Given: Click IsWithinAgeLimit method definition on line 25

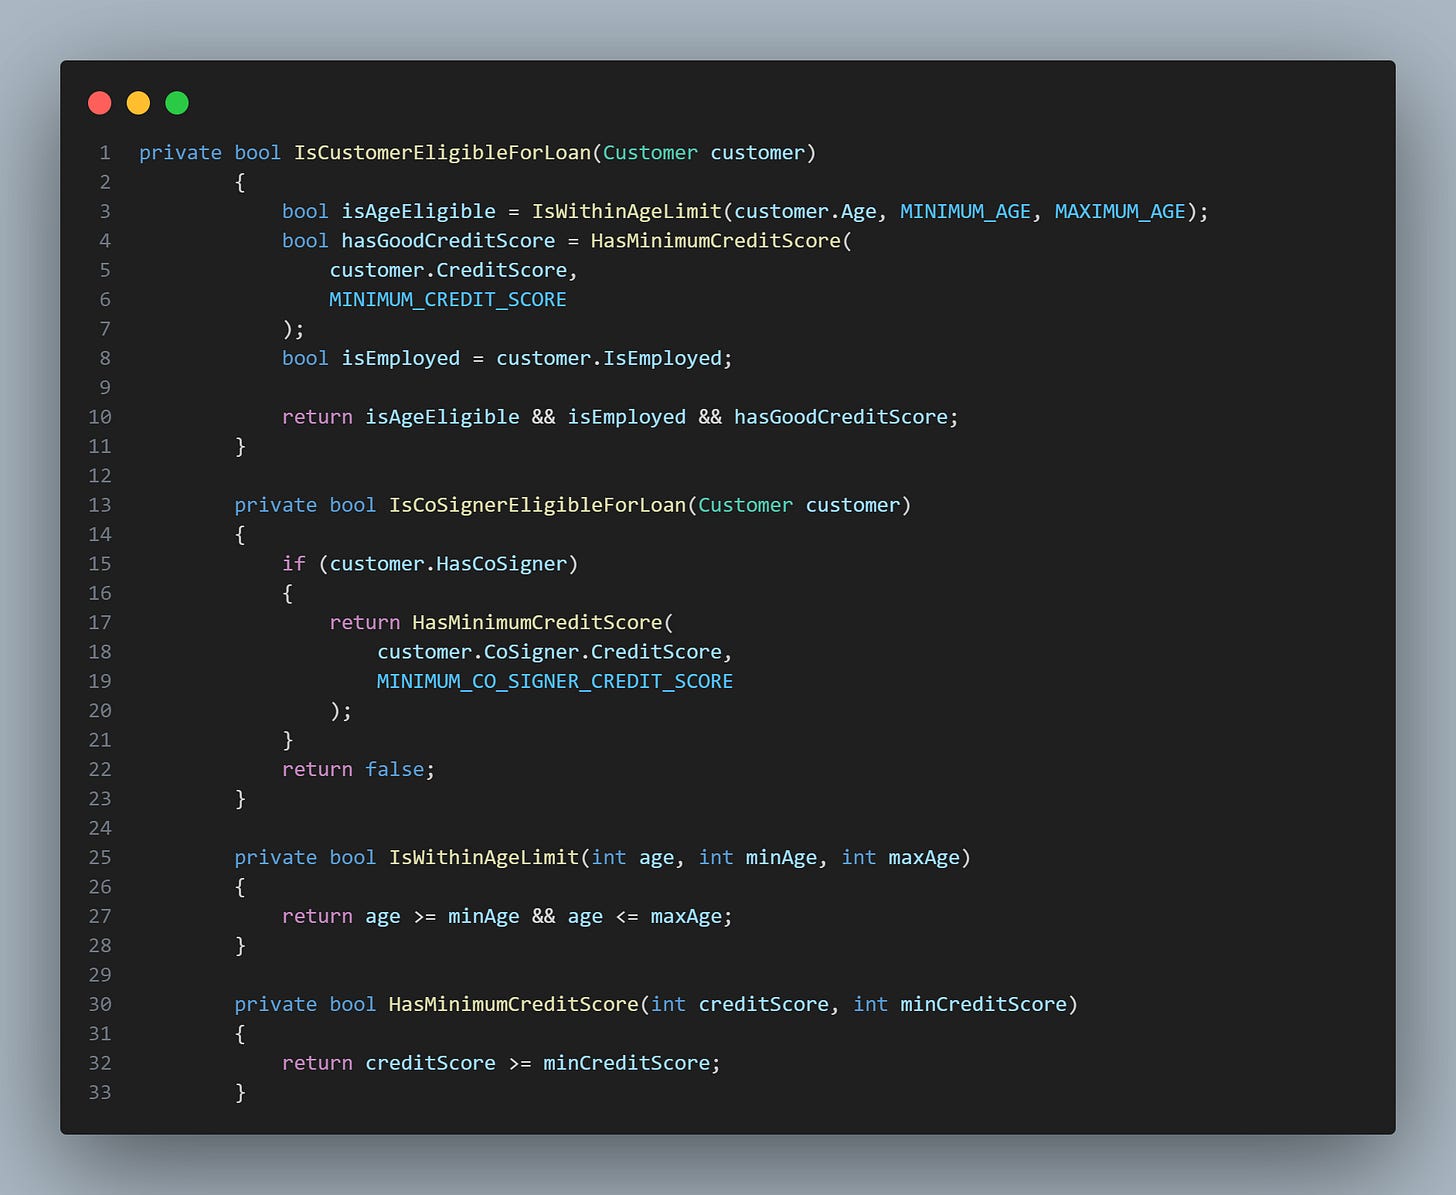Looking at the screenshot, I should 484,858.
